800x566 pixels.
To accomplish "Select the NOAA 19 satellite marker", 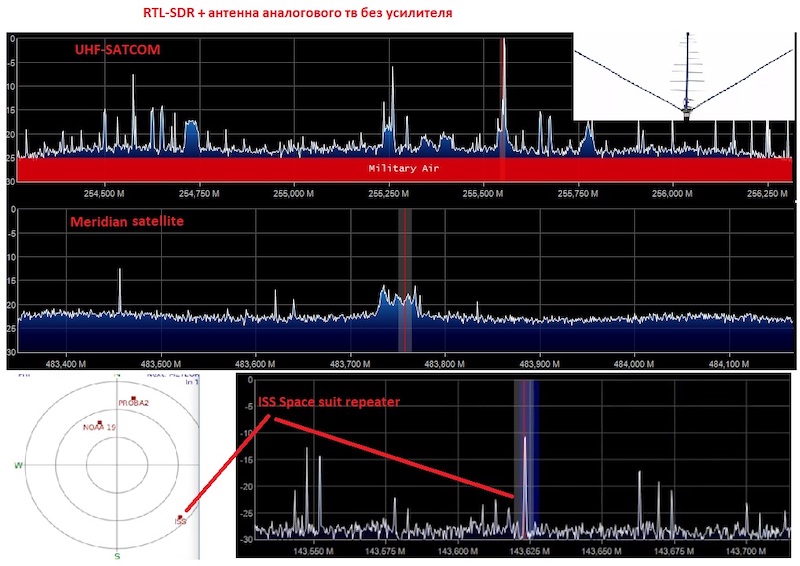I will (x=100, y=423).
